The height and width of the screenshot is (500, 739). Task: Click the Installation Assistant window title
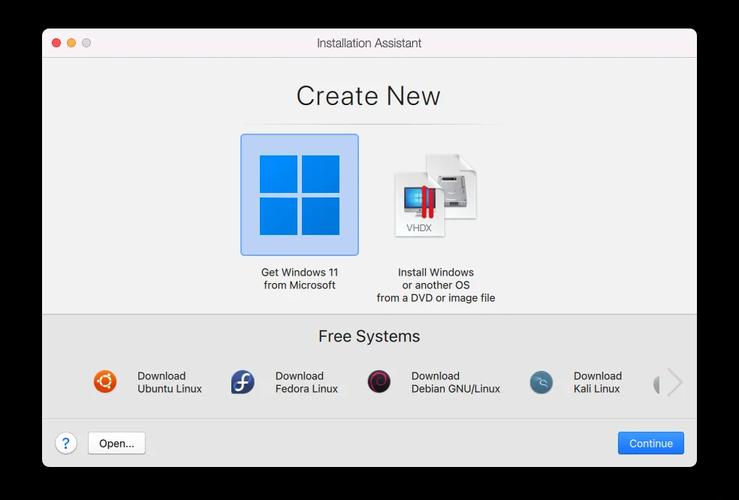coord(369,43)
